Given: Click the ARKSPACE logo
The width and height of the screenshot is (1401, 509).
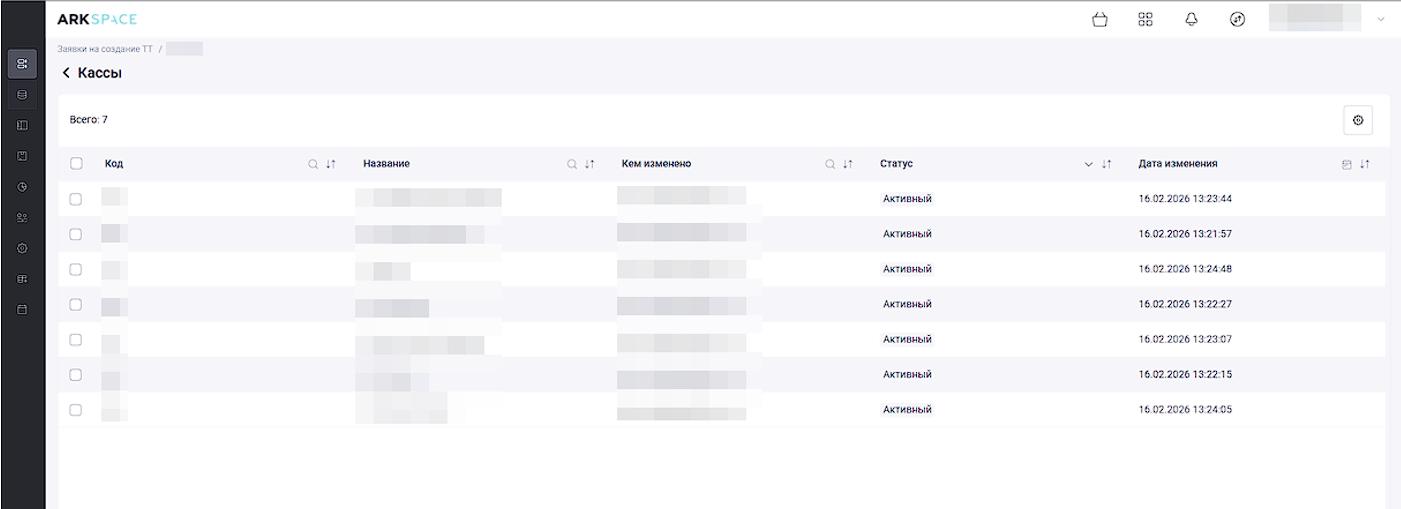Looking at the screenshot, I should tap(97, 19).
